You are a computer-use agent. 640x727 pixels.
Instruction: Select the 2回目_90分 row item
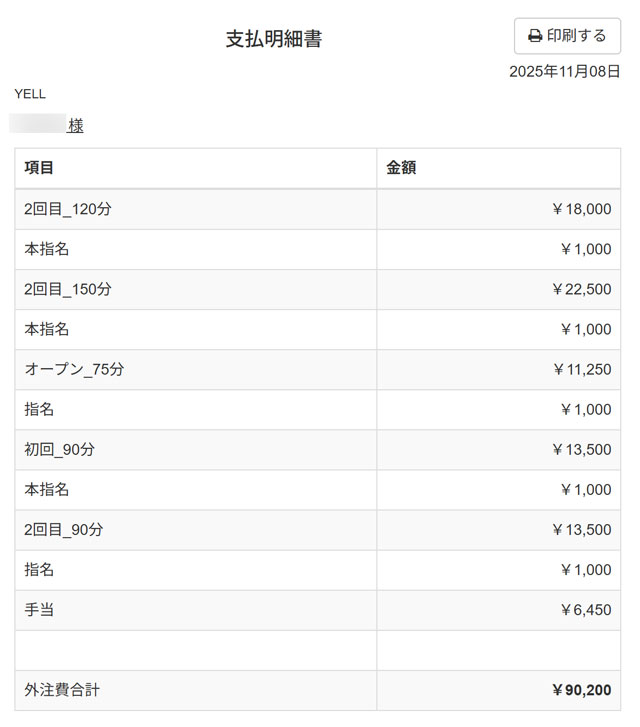(x=64, y=530)
